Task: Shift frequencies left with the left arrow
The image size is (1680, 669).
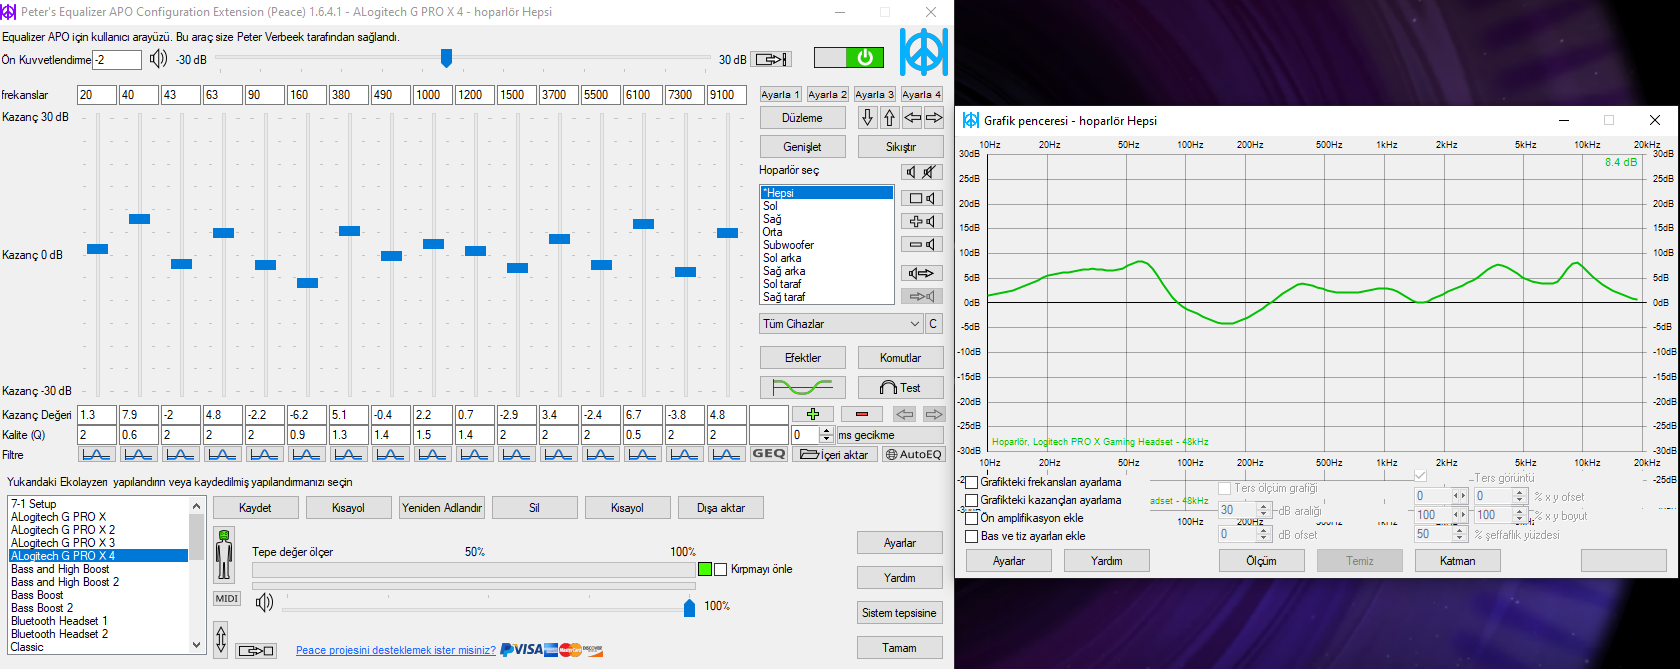Action: coord(913,117)
